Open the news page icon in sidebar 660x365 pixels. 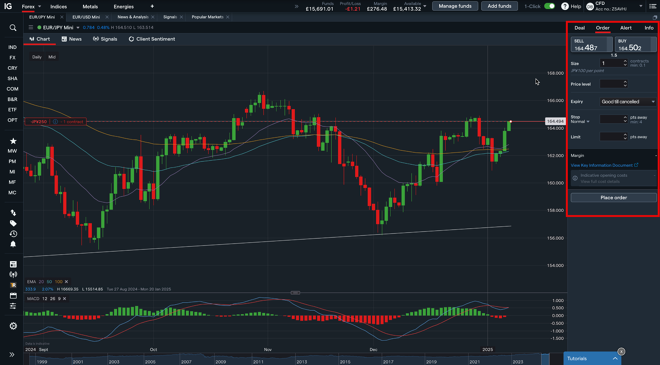[x=13, y=264]
